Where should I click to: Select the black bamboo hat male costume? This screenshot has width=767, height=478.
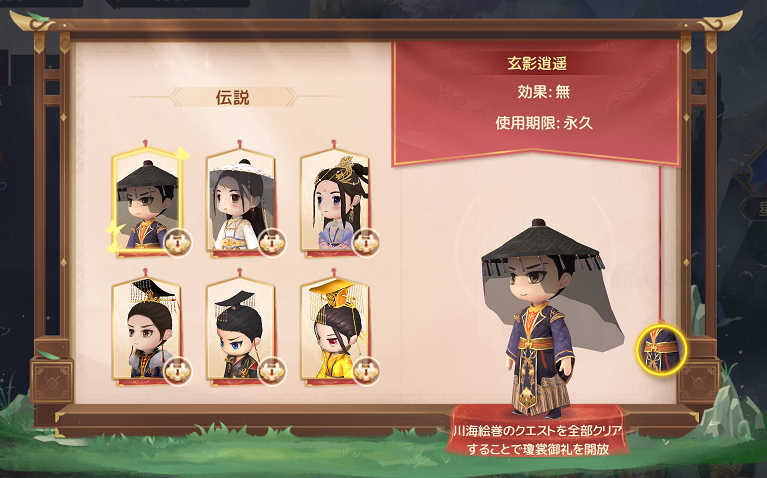coord(147,200)
